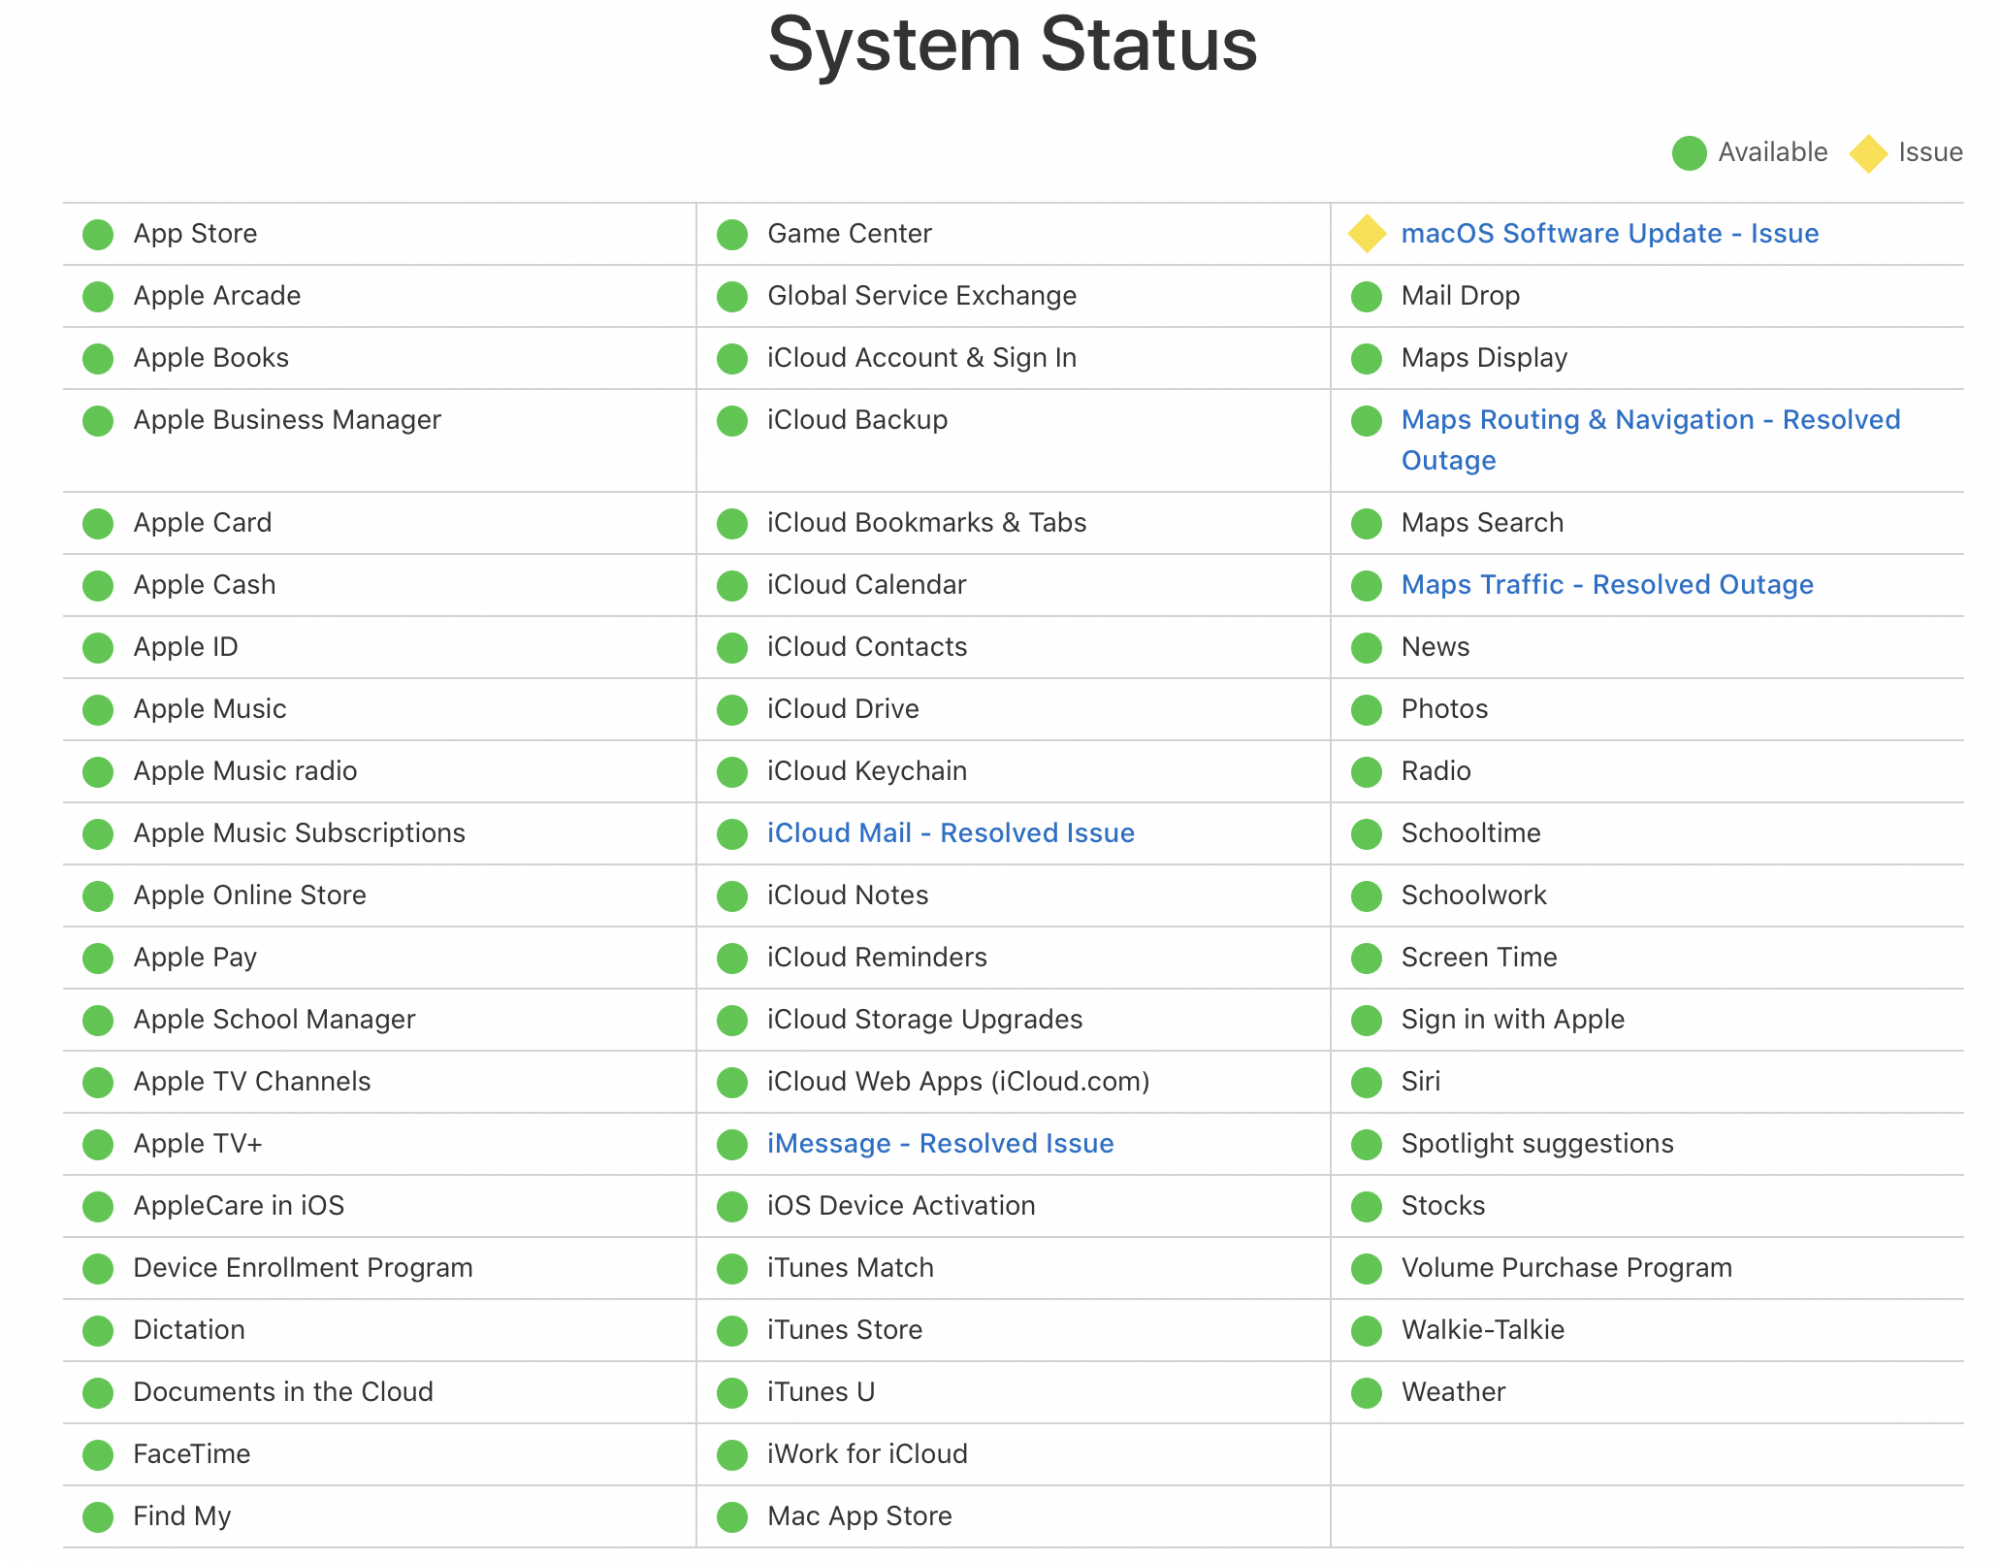The width and height of the screenshot is (2000, 1562).
Task: Click the green status dot beside Siri
Action: (x=1366, y=1082)
